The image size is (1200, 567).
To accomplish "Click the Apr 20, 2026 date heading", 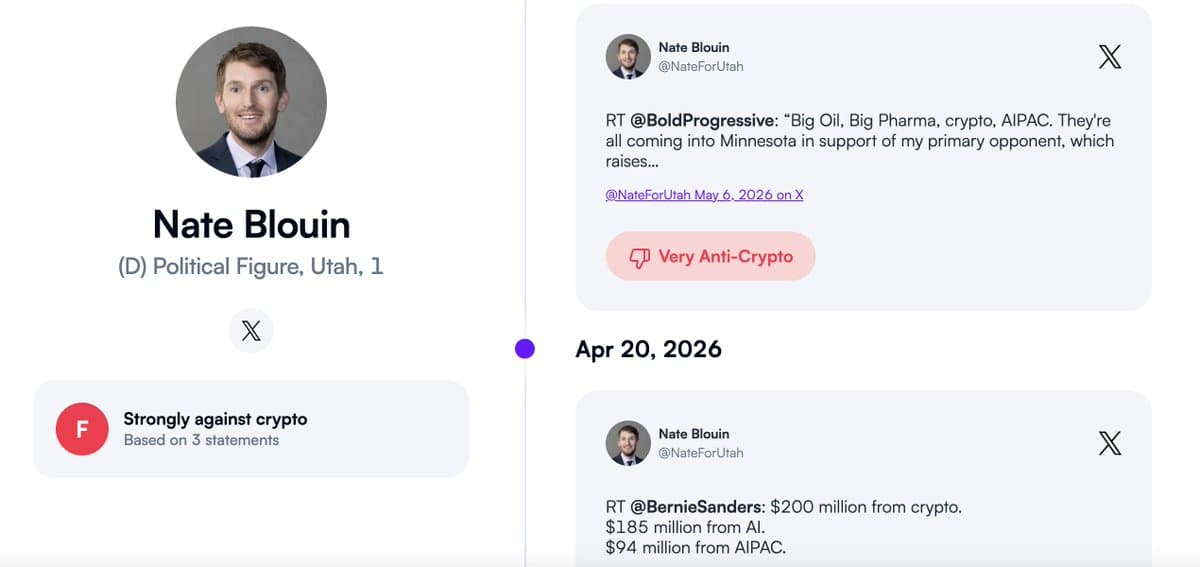I will tap(648, 349).
